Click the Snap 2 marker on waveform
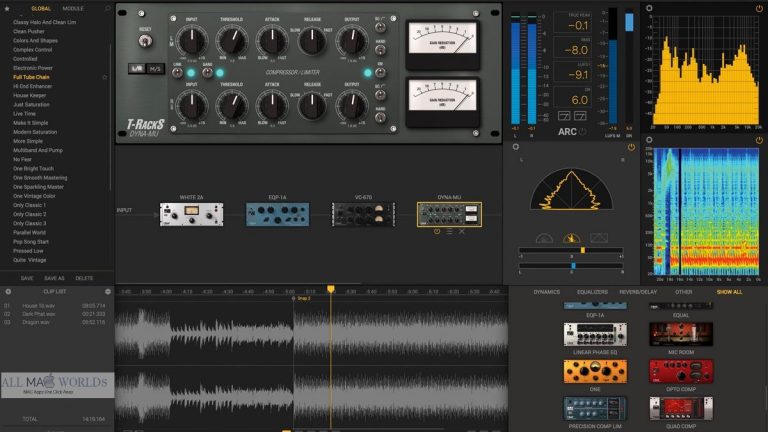This screenshot has width=768, height=432. tap(301, 298)
